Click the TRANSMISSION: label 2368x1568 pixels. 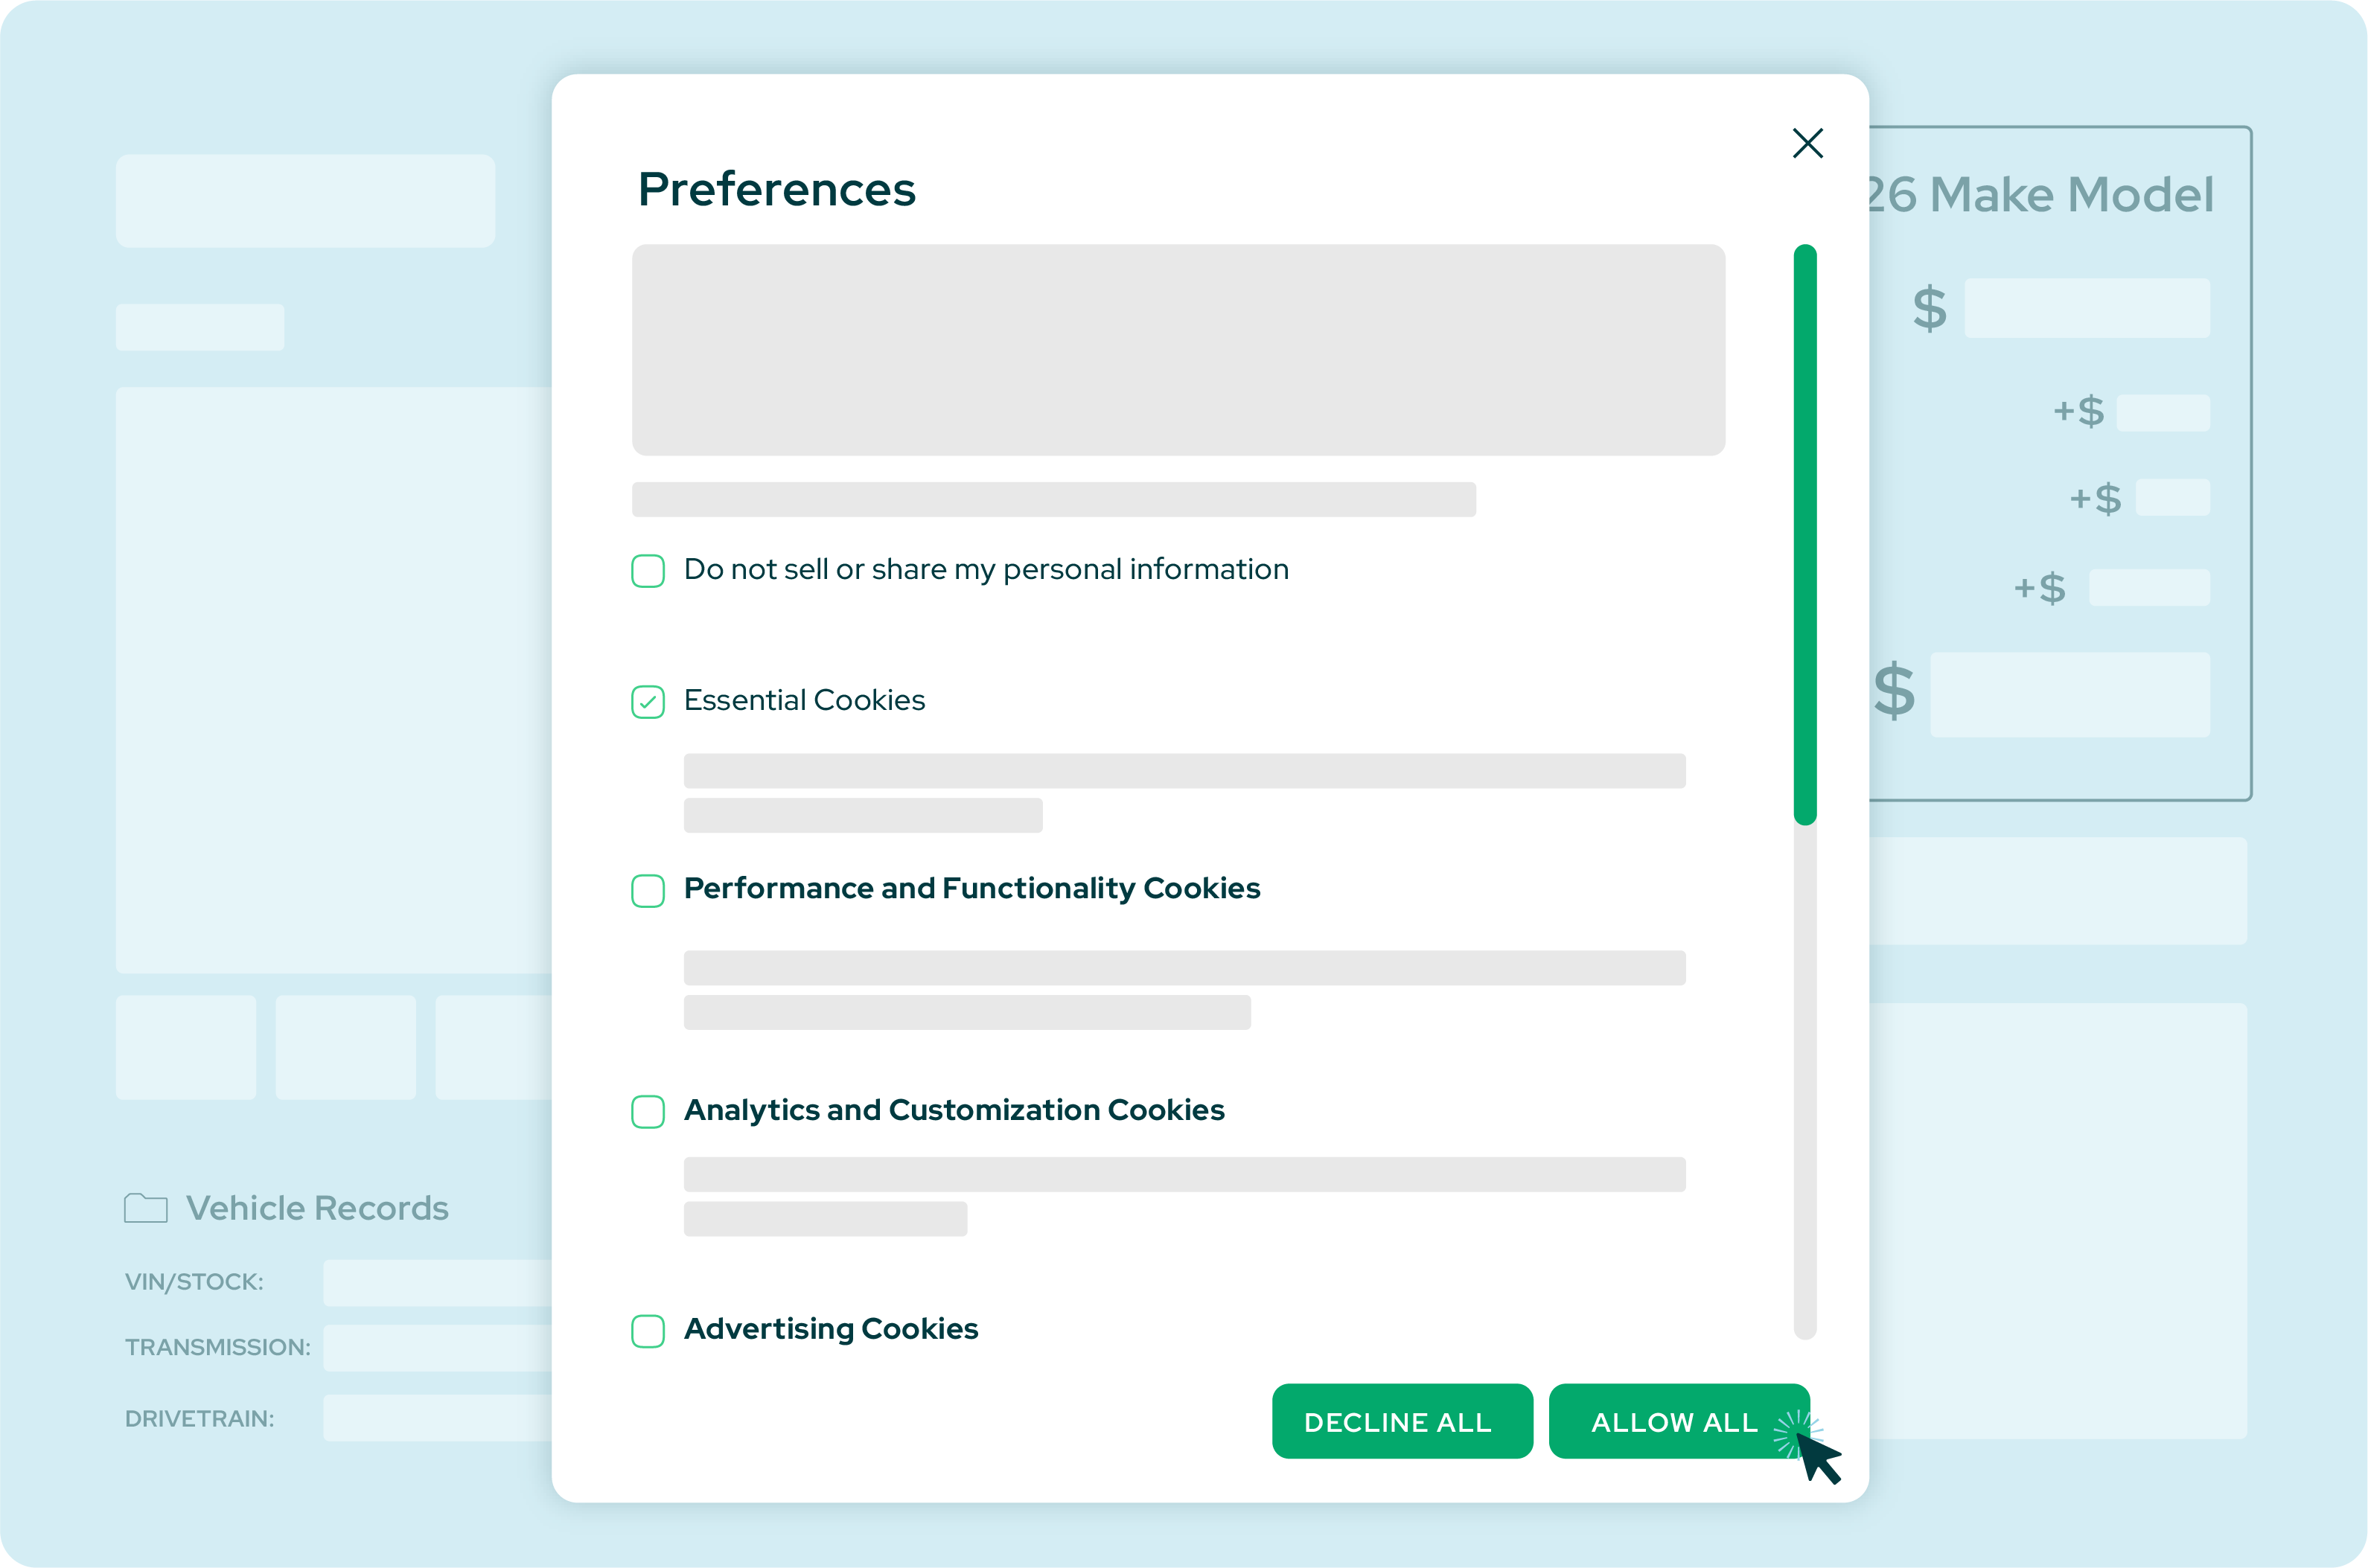217,1347
